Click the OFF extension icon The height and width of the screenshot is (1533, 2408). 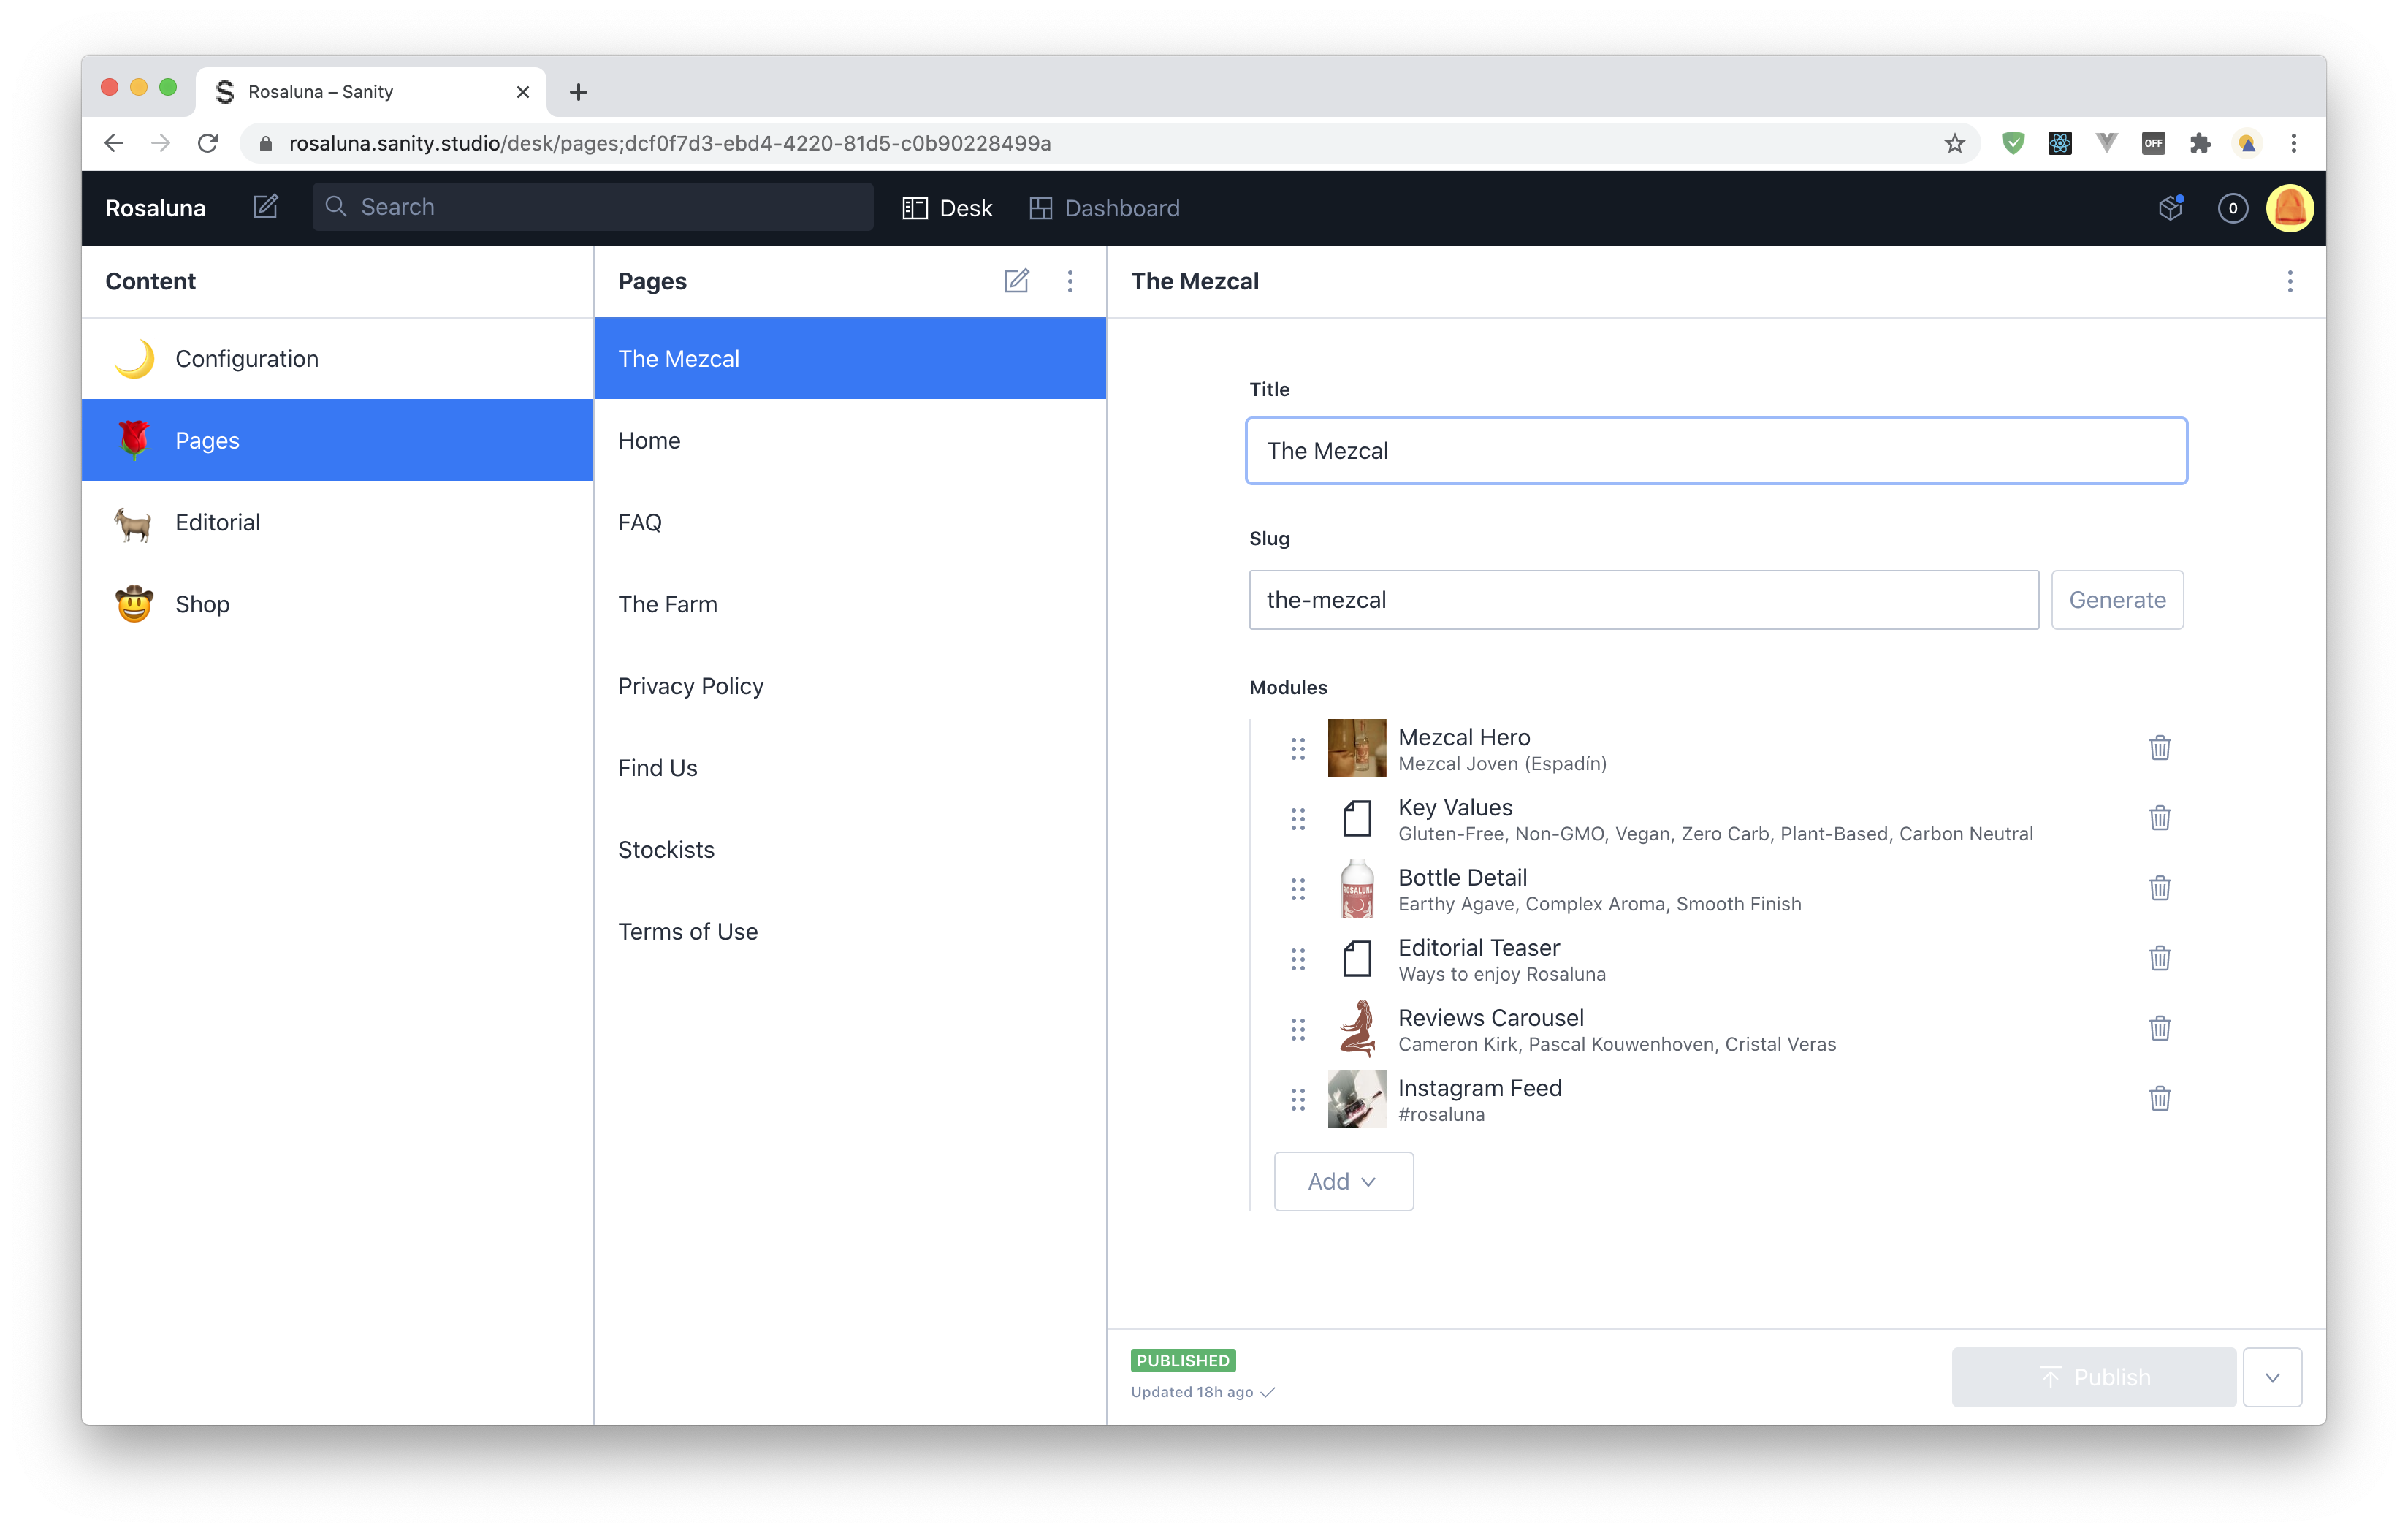click(x=2153, y=143)
